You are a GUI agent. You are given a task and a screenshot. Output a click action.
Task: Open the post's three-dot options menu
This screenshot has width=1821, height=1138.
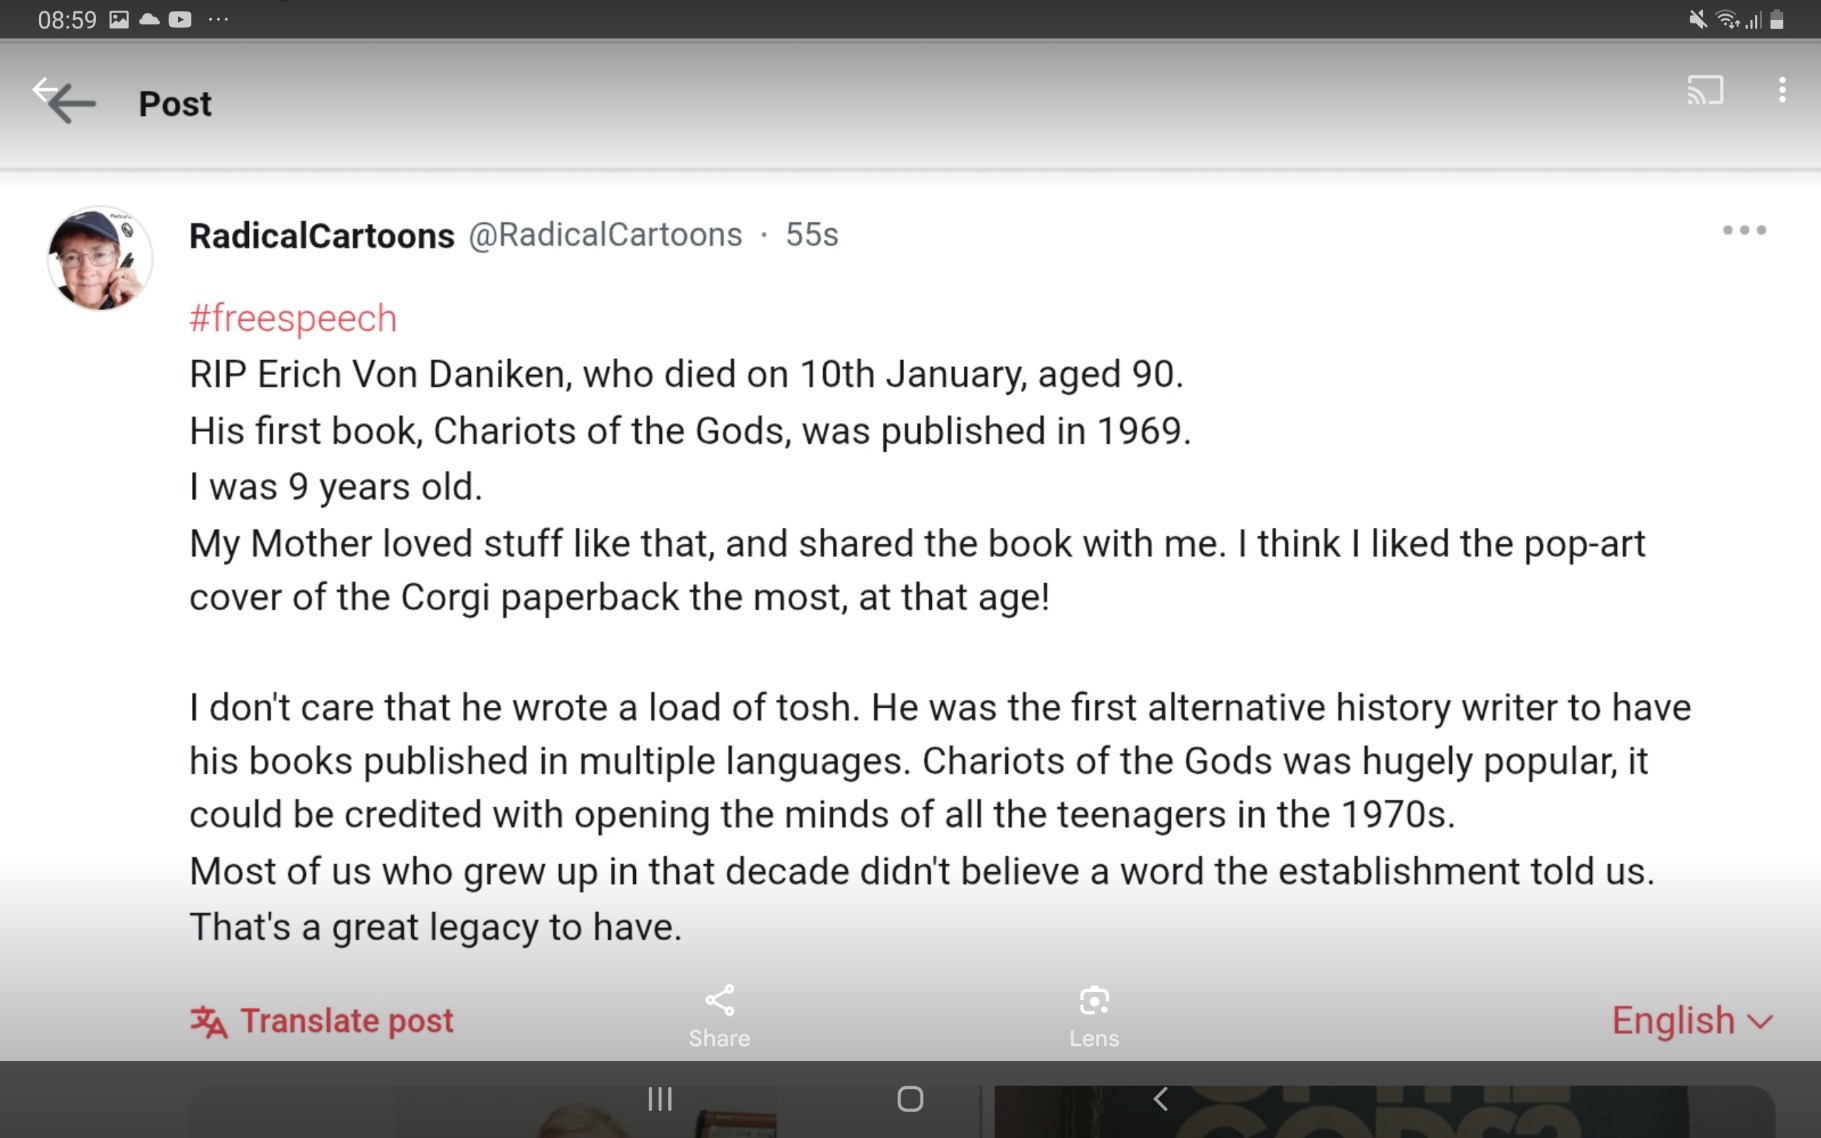click(x=1744, y=231)
